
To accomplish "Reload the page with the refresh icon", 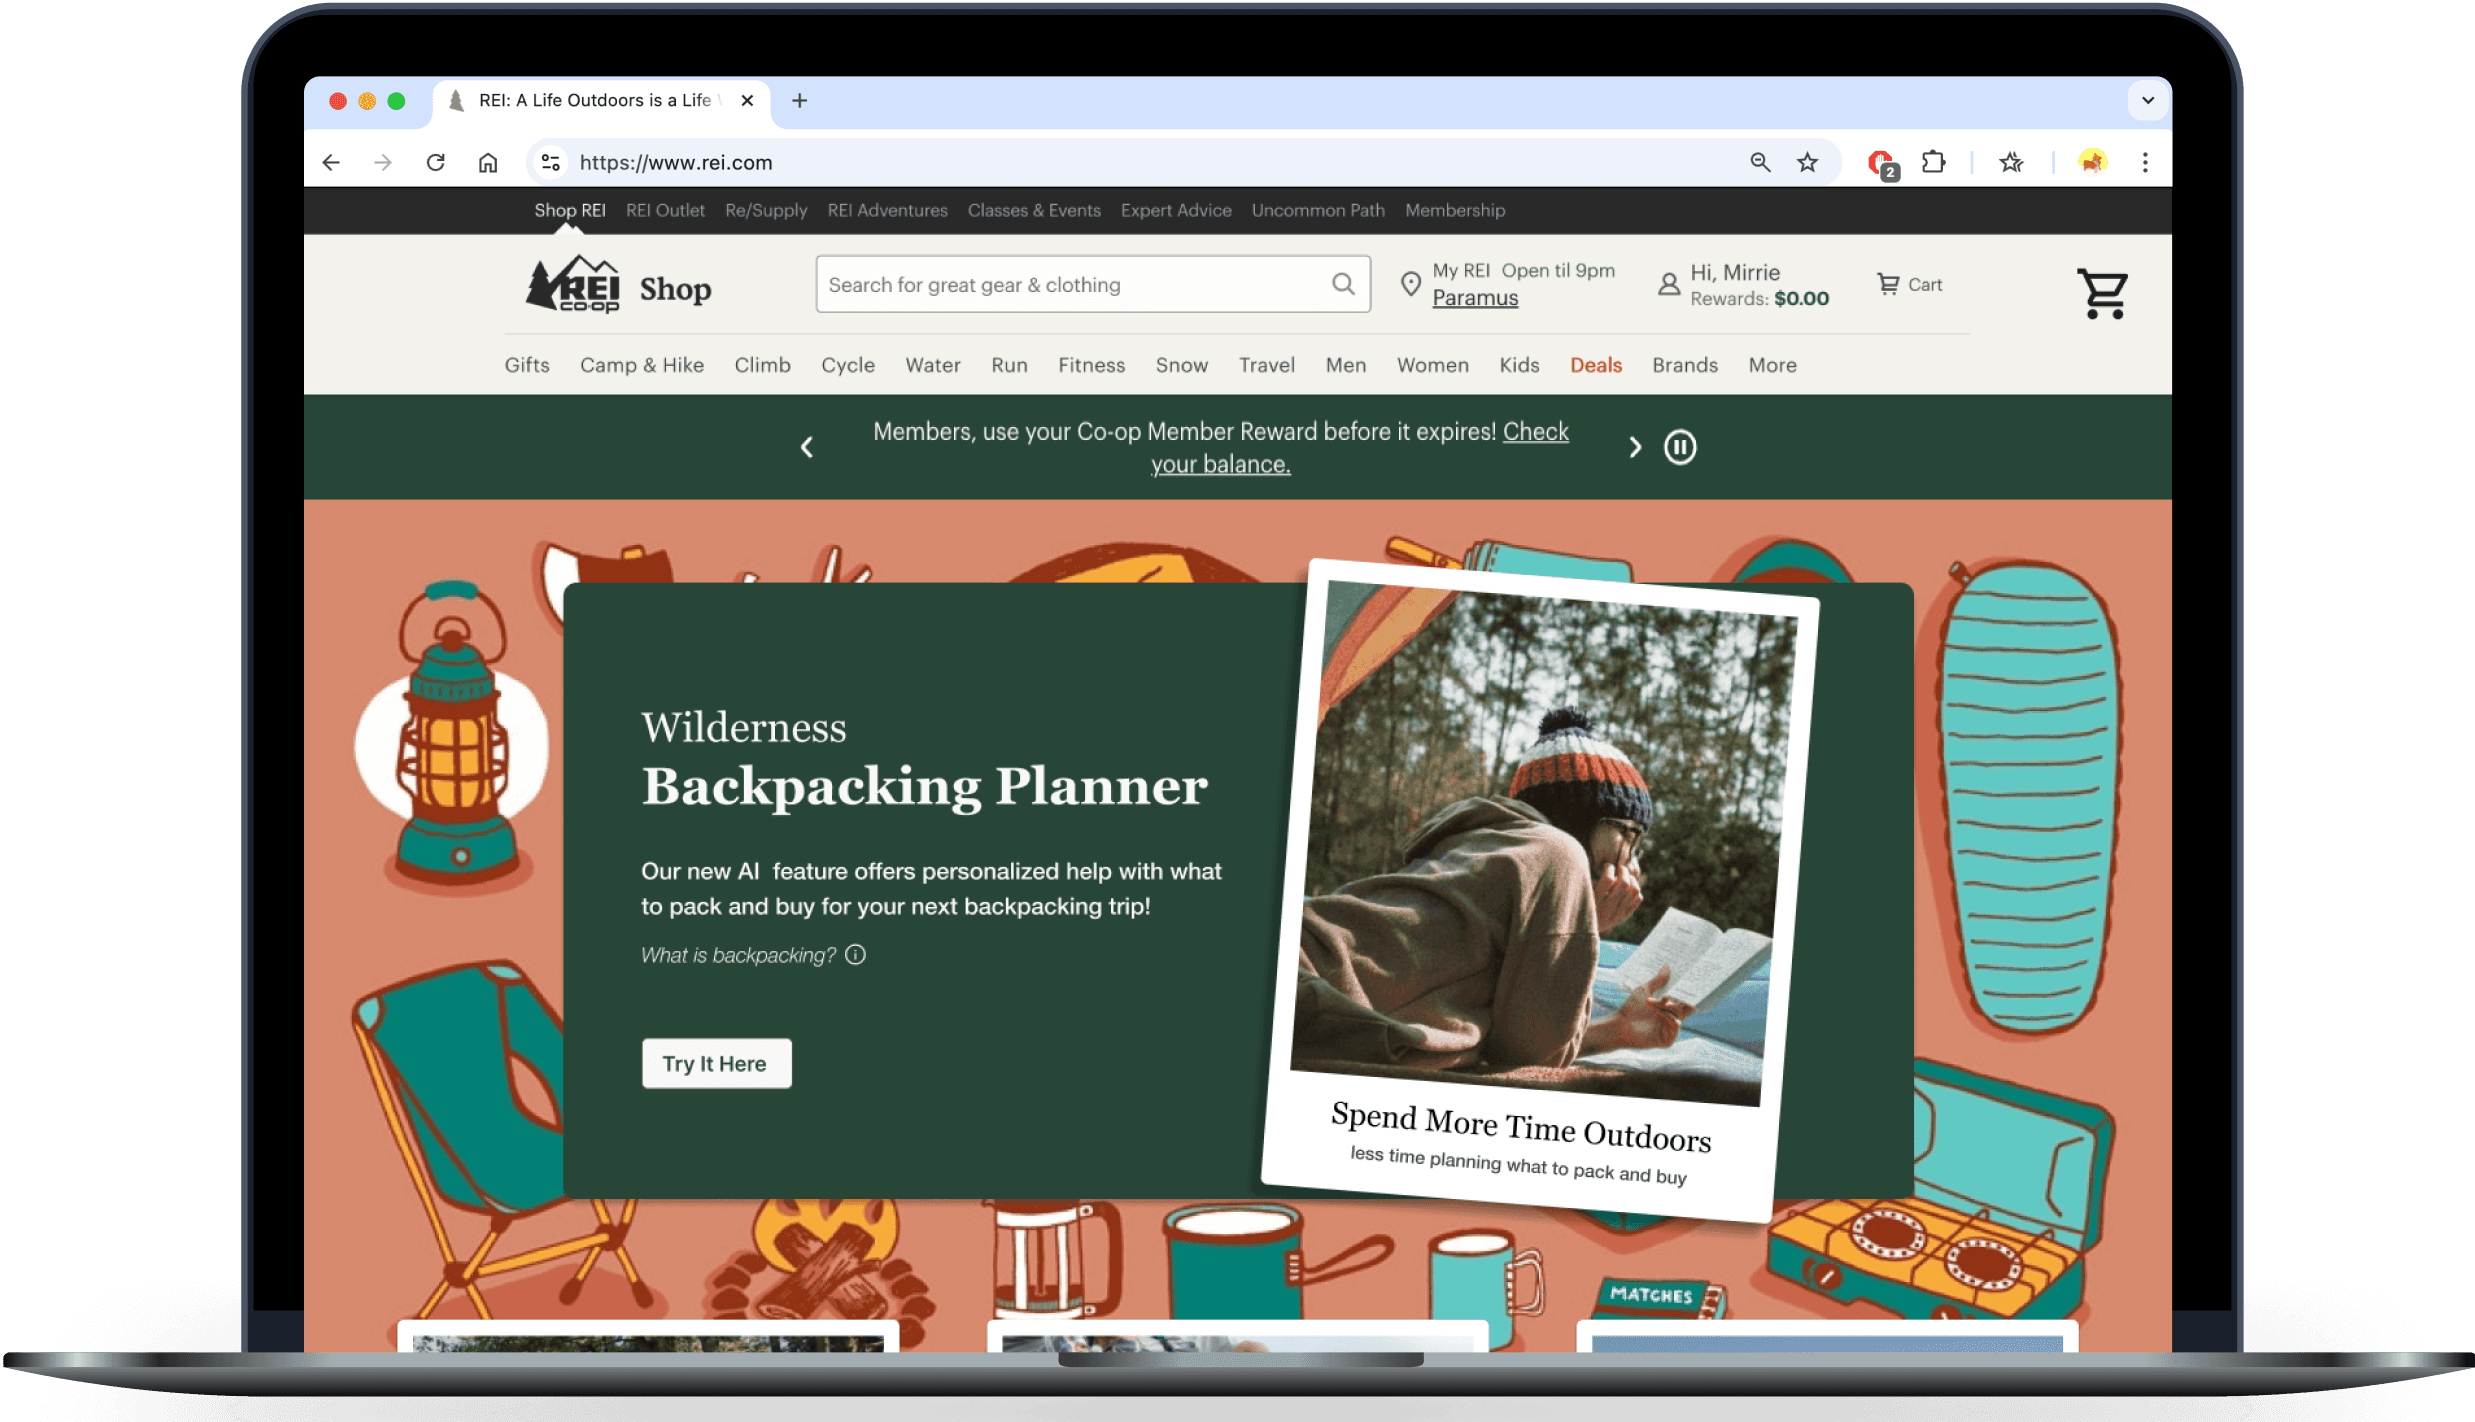I will pyautogui.click(x=435, y=162).
